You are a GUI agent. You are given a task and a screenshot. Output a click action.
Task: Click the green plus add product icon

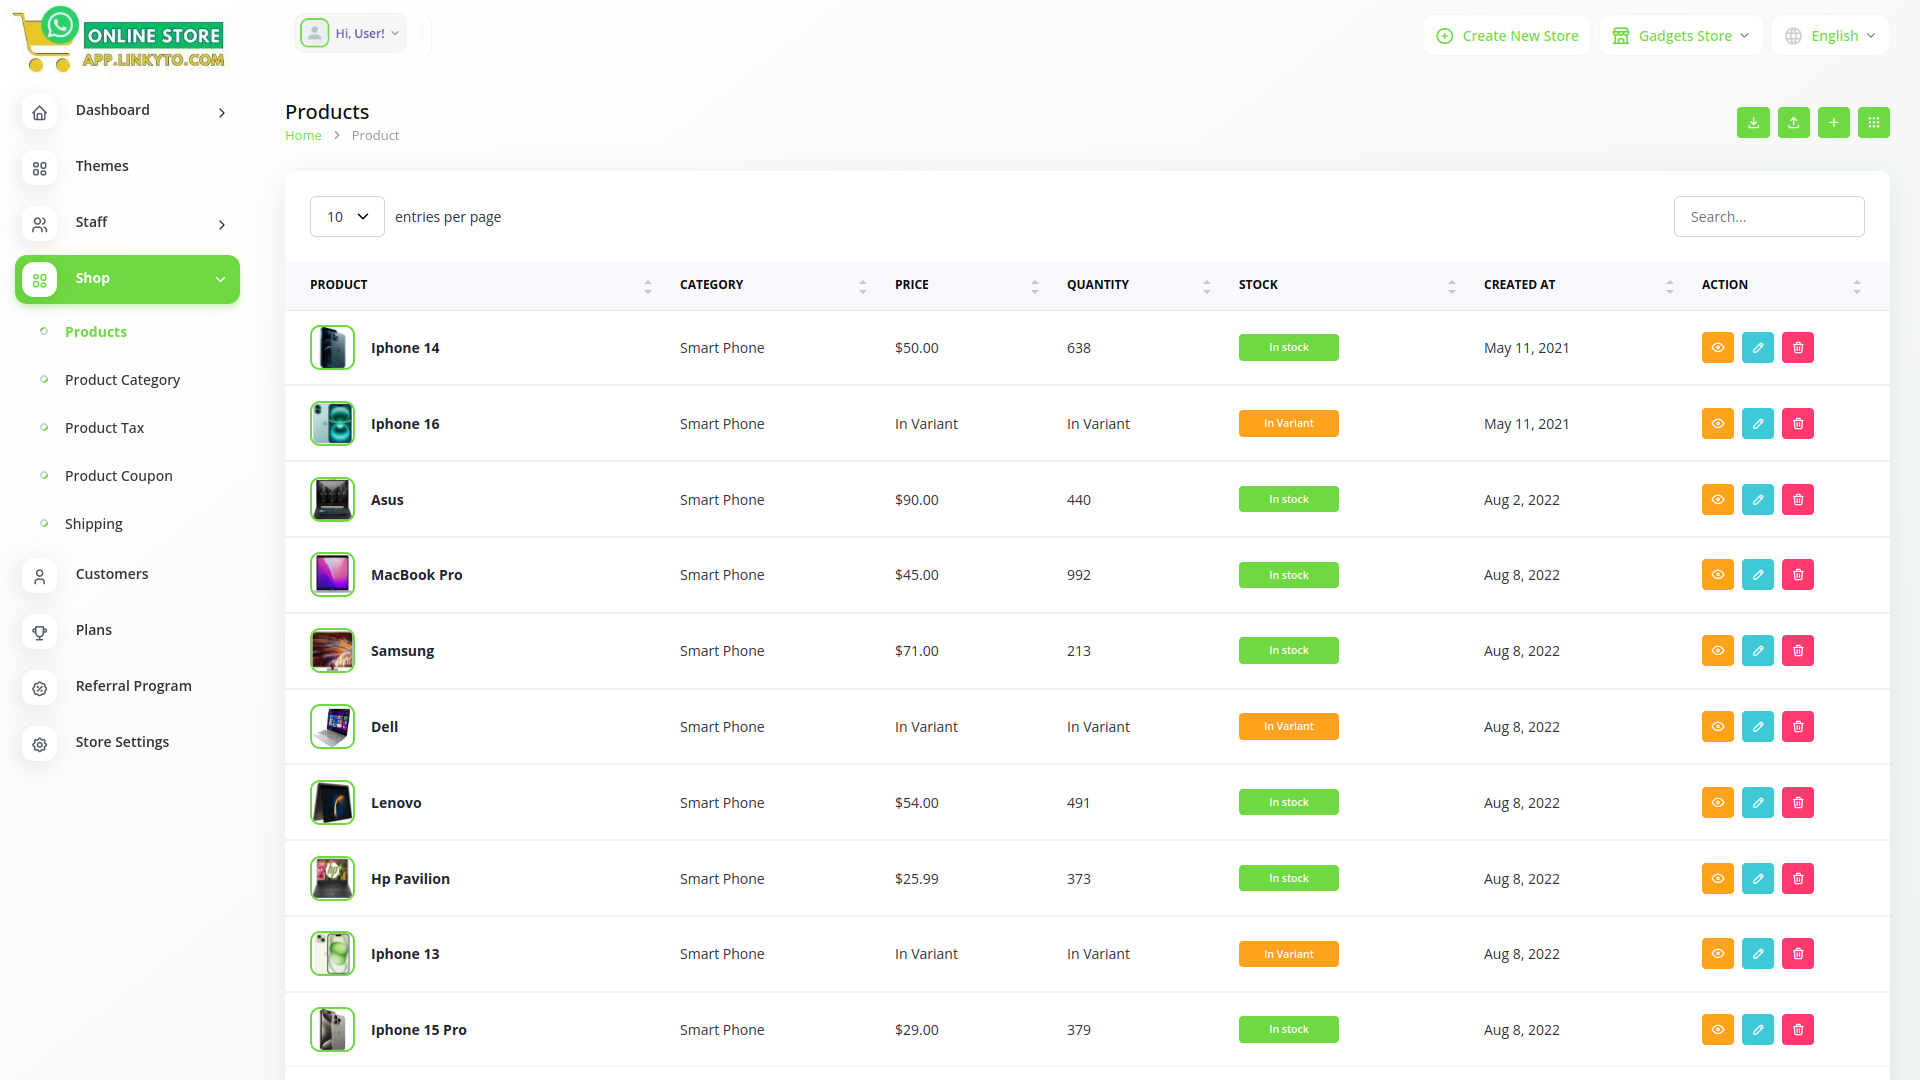point(1833,122)
